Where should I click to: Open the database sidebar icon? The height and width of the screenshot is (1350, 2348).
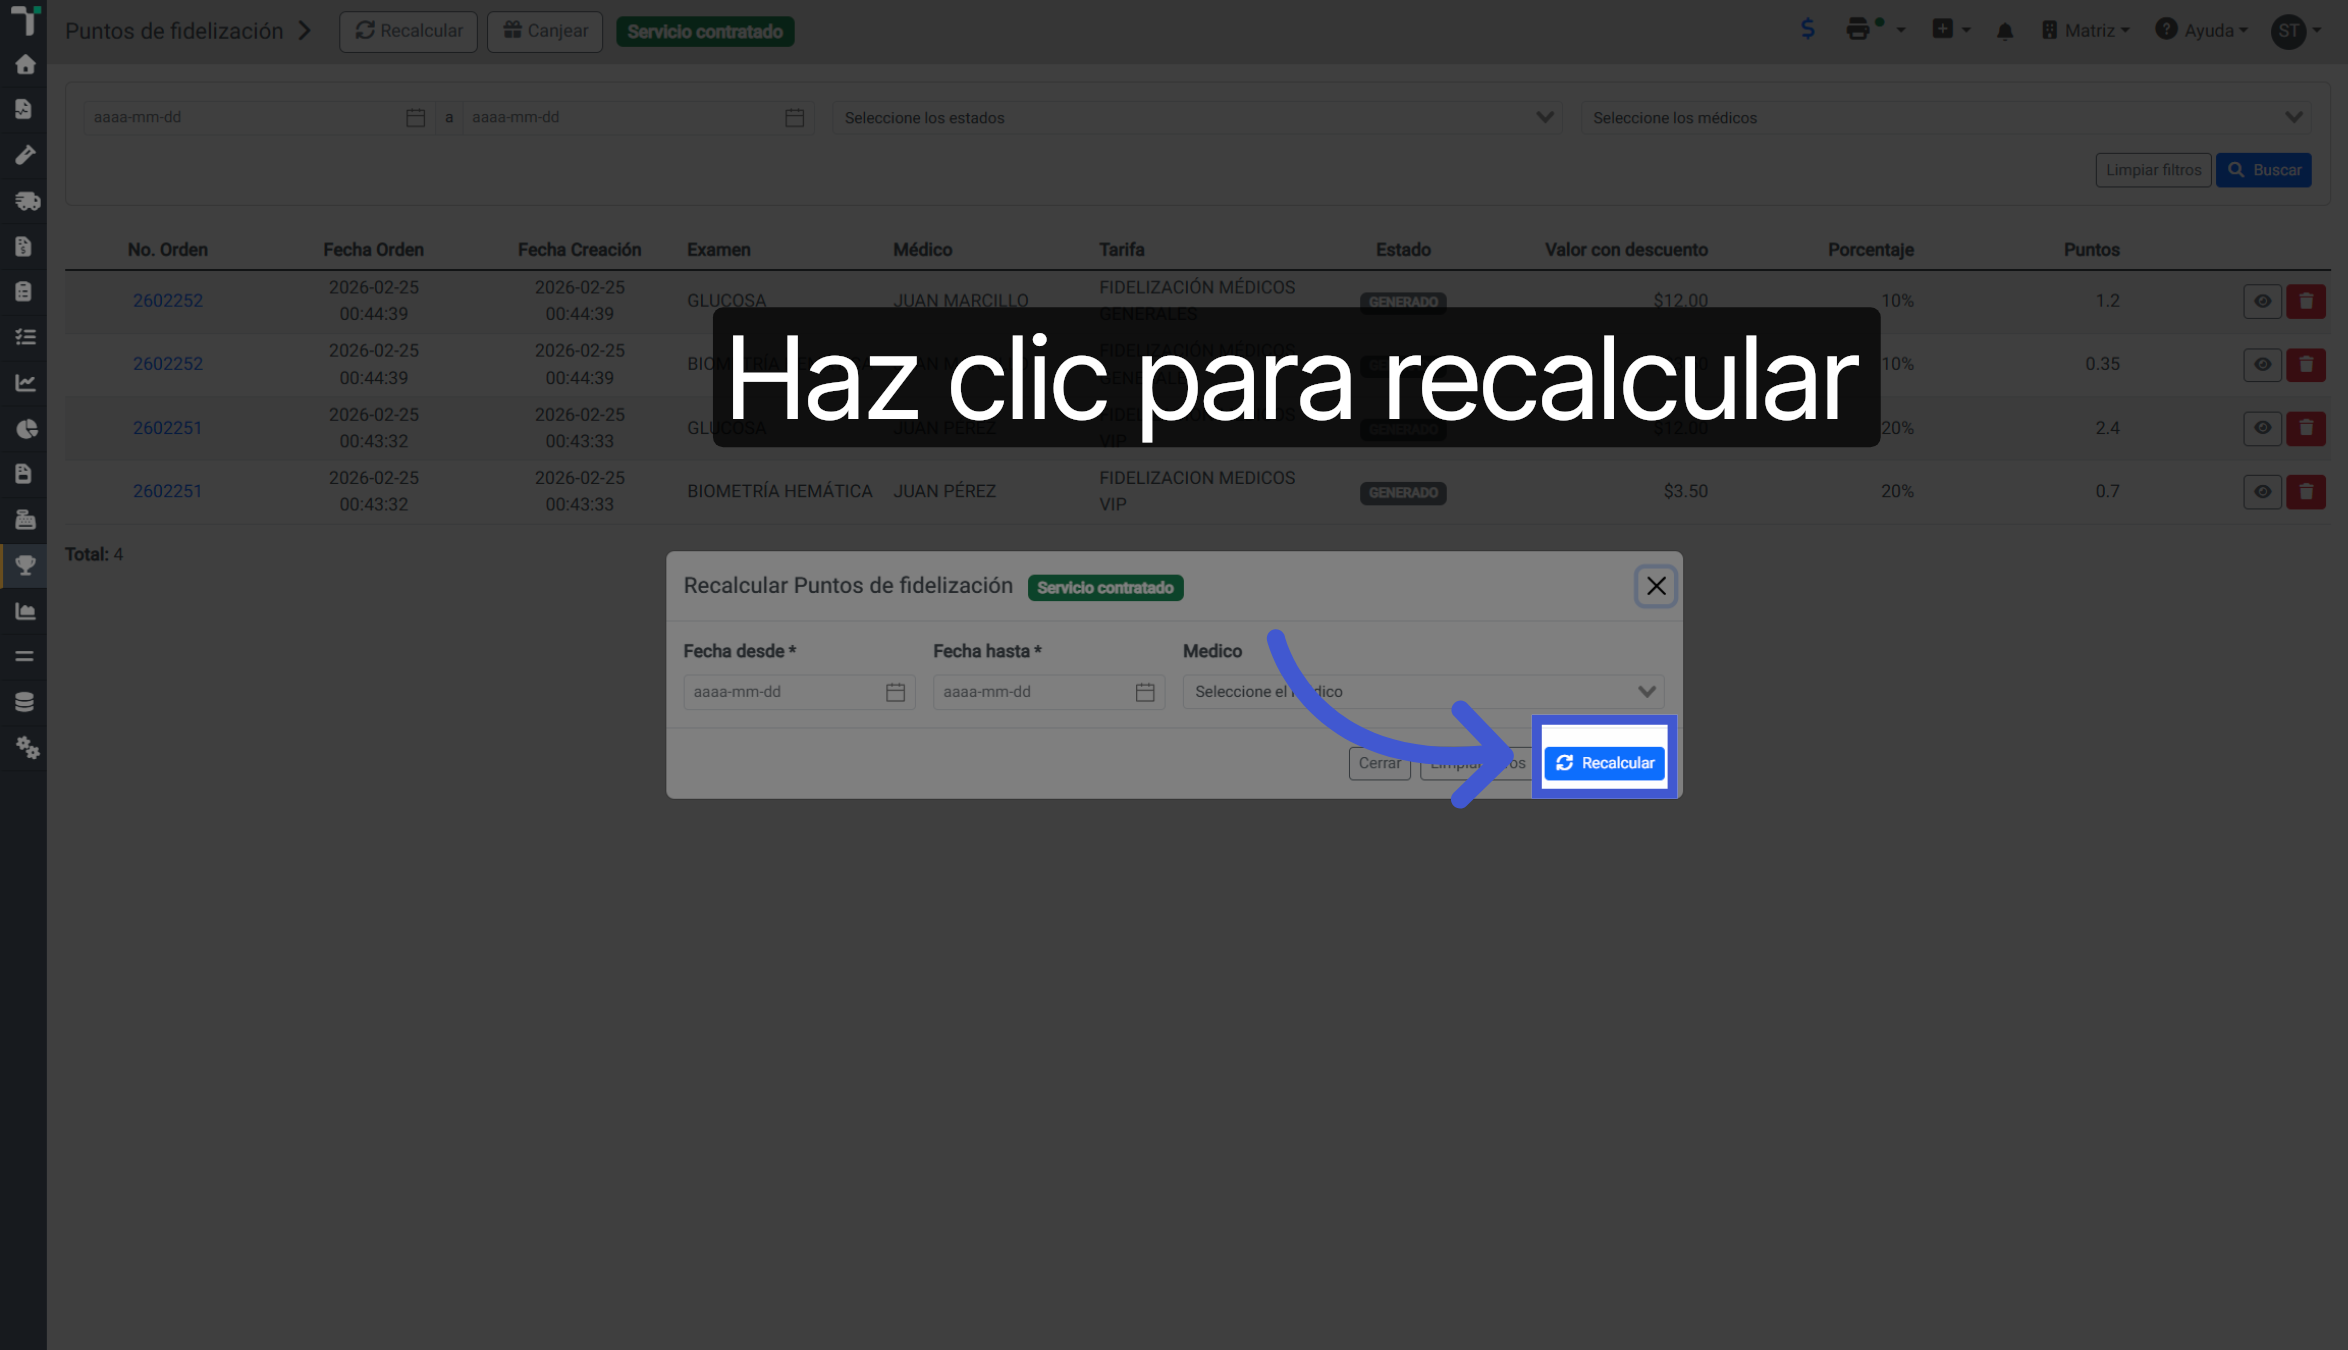pos(25,702)
